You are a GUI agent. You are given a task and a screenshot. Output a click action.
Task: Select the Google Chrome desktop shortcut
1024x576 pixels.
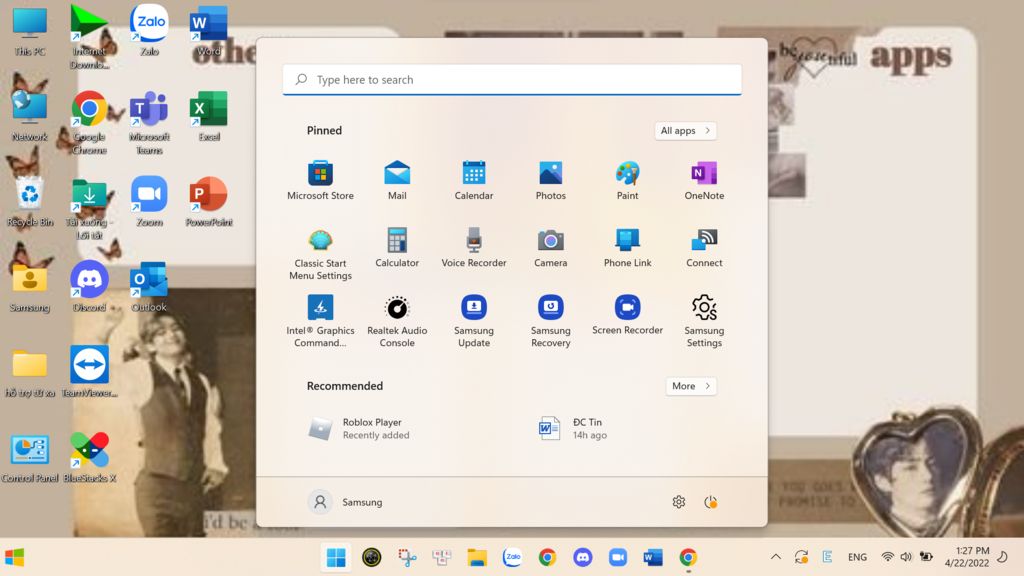89,123
